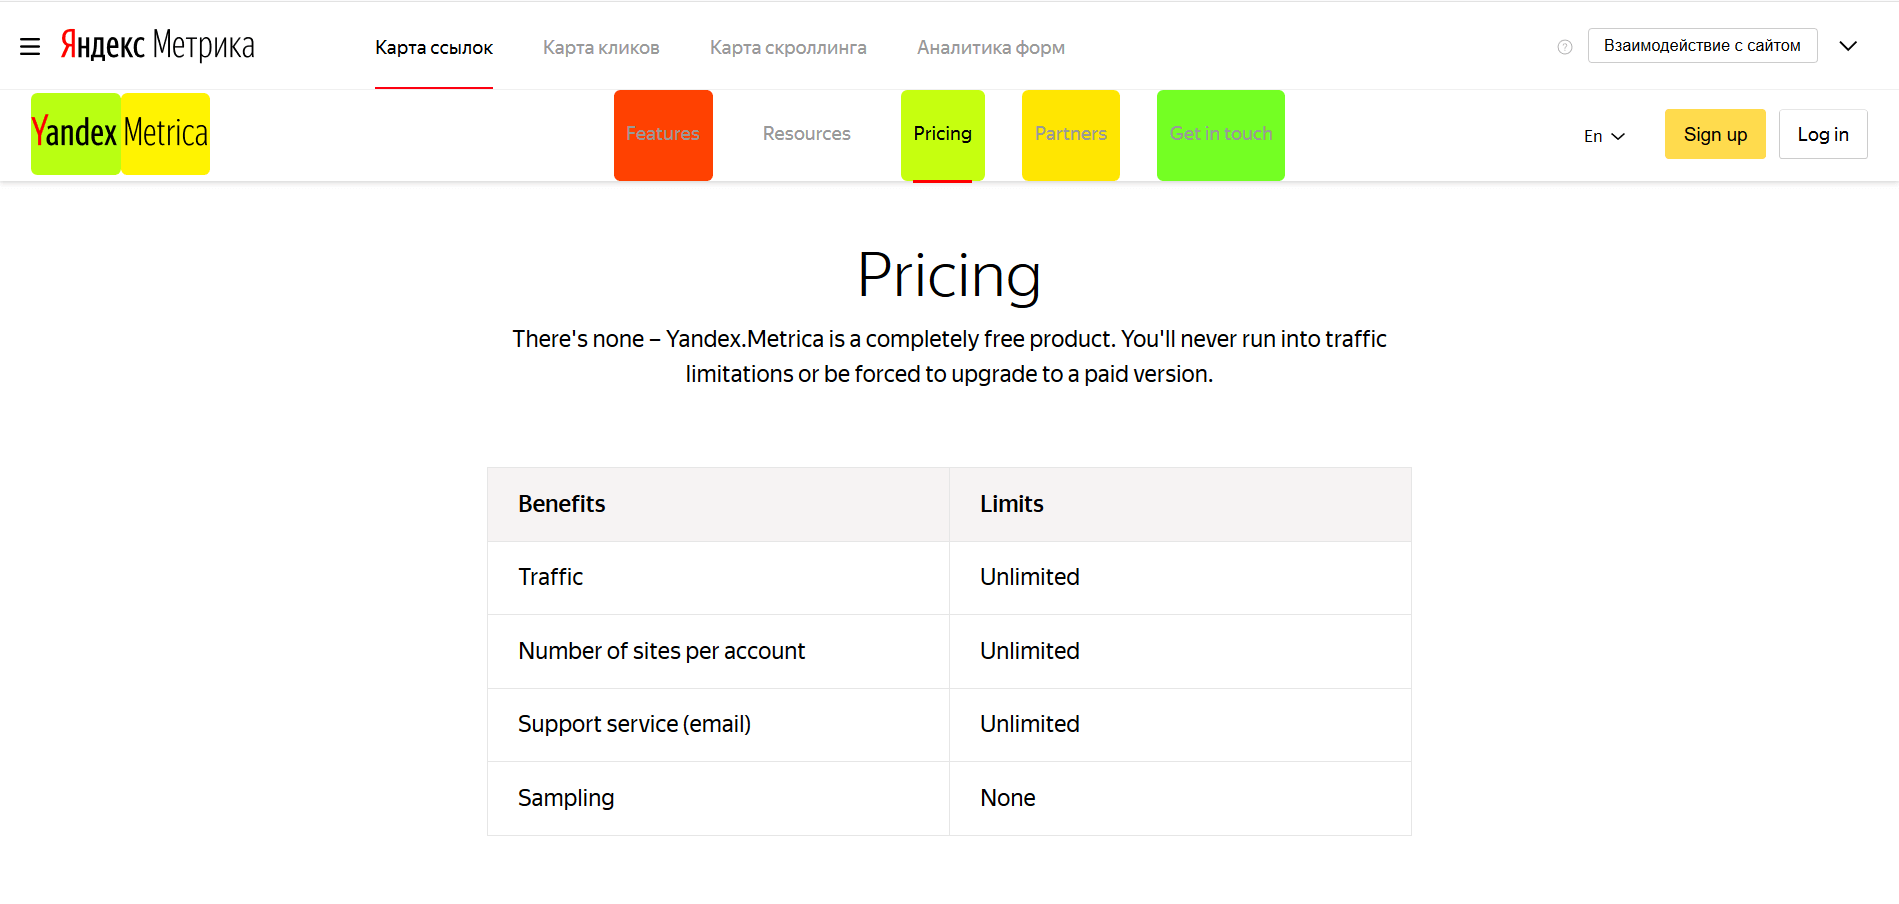Screen dimensions: 1899x904
Task: Switch to the Карта кликов tab
Action: point(601,48)
